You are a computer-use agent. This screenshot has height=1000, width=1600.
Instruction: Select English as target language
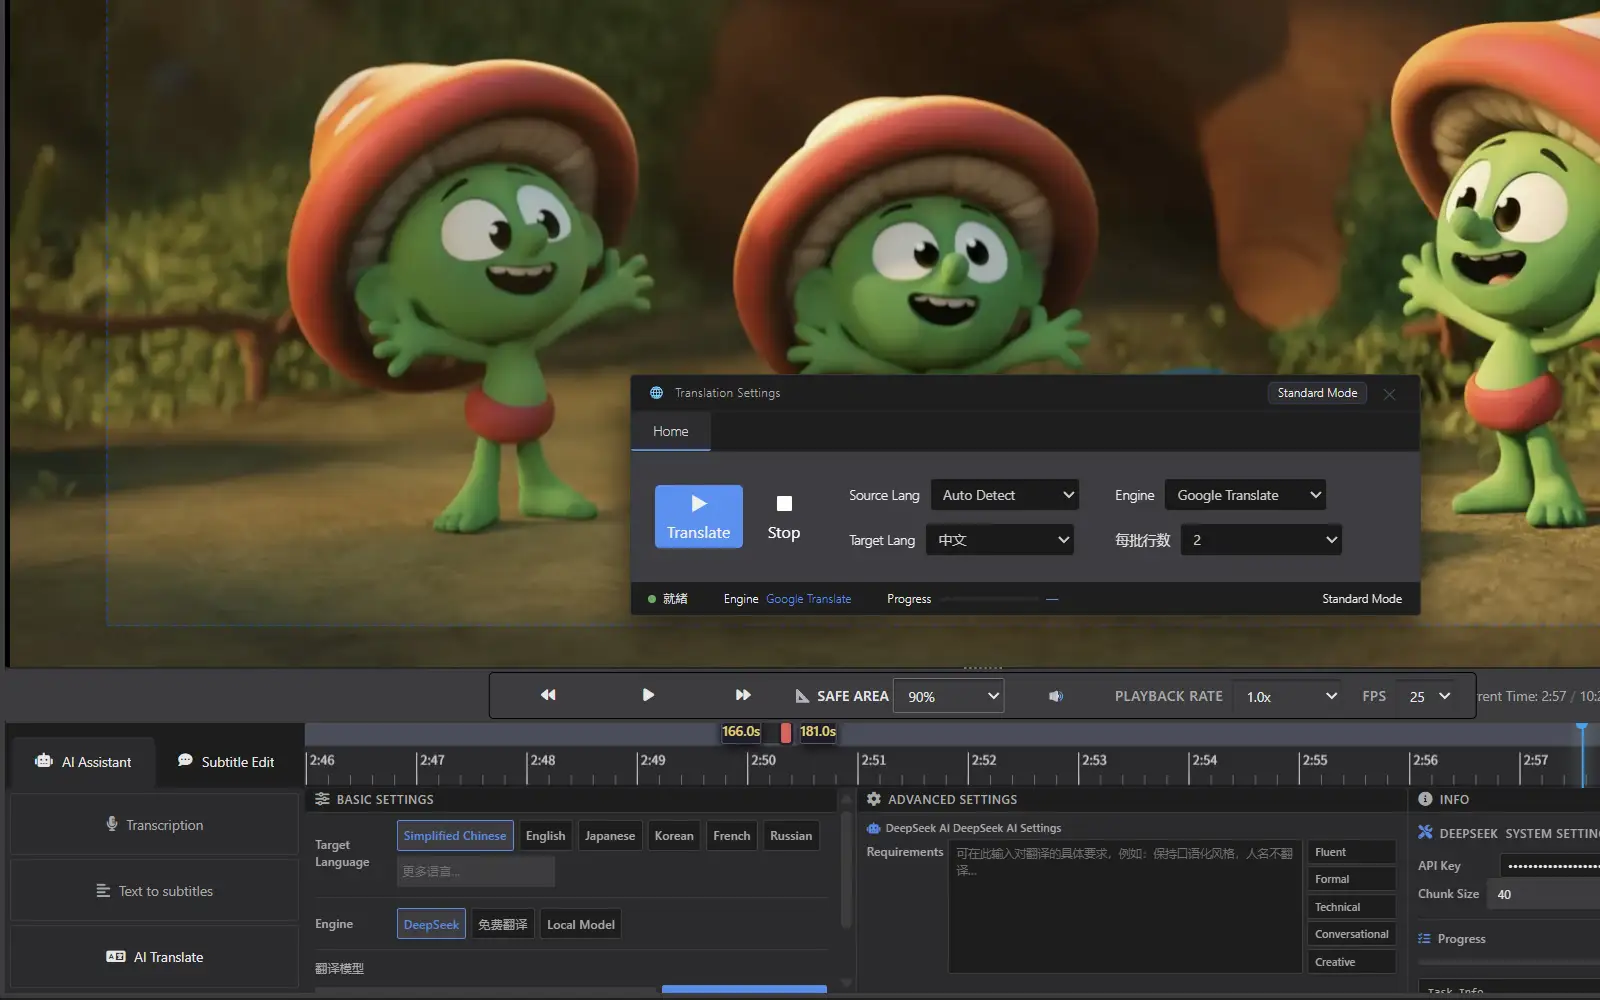point(545,836)
